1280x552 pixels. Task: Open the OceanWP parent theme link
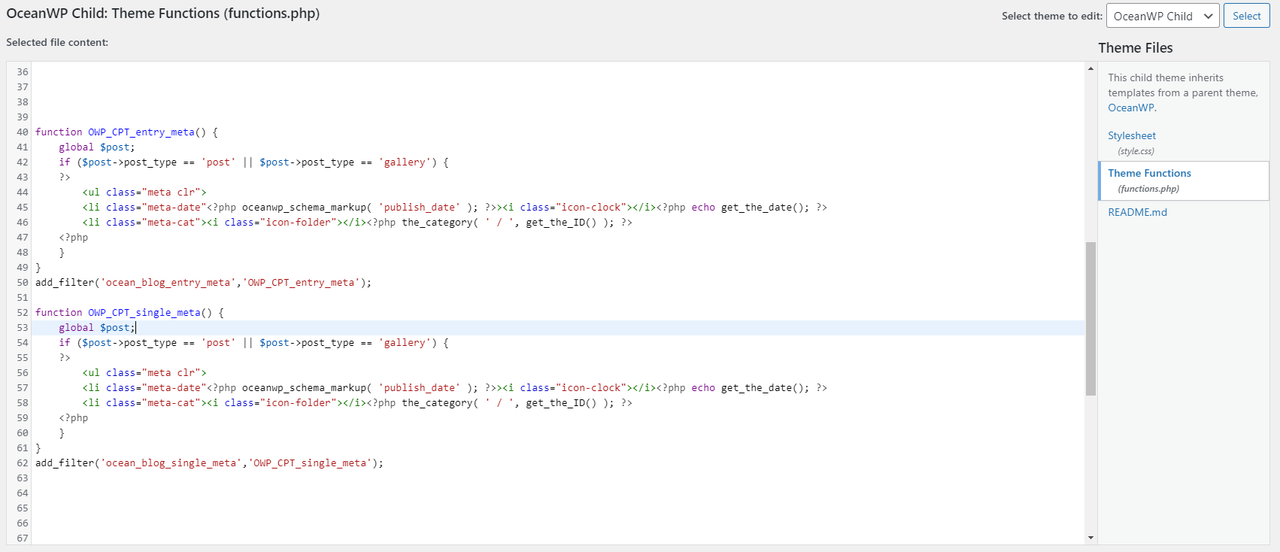click(1131, 107)
